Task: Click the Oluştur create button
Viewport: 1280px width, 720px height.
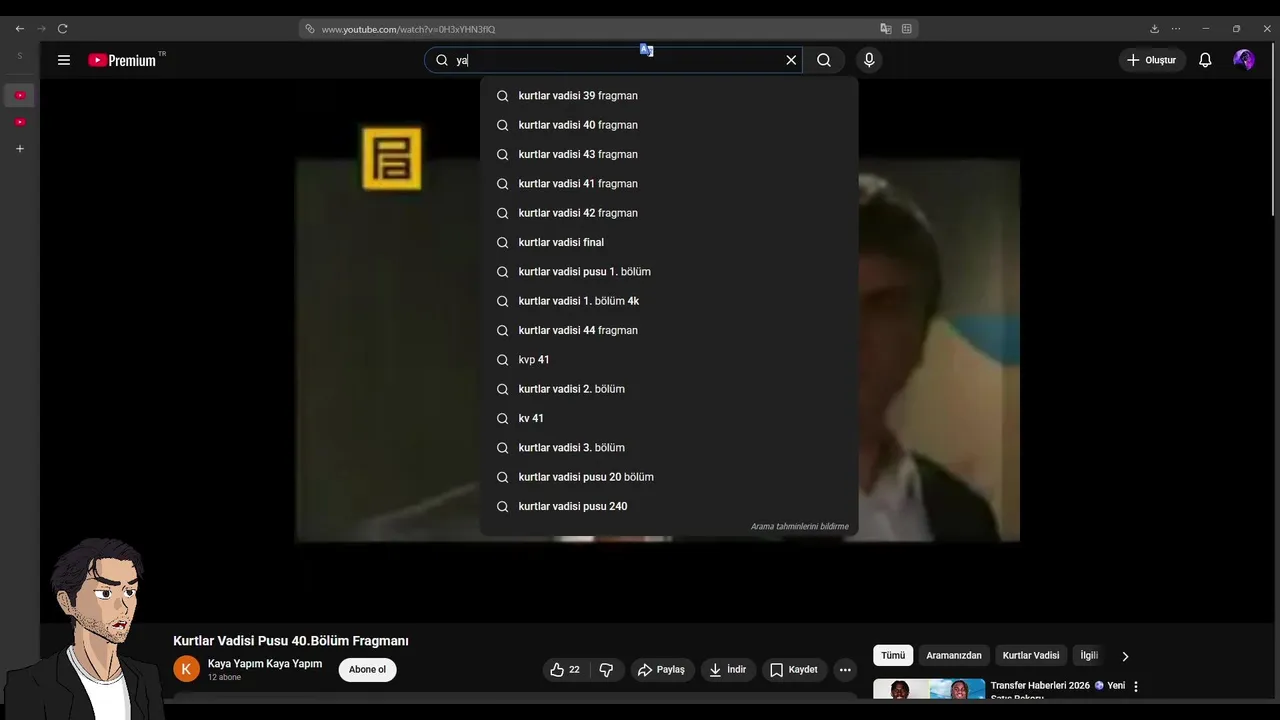Action: [1152, 60]
